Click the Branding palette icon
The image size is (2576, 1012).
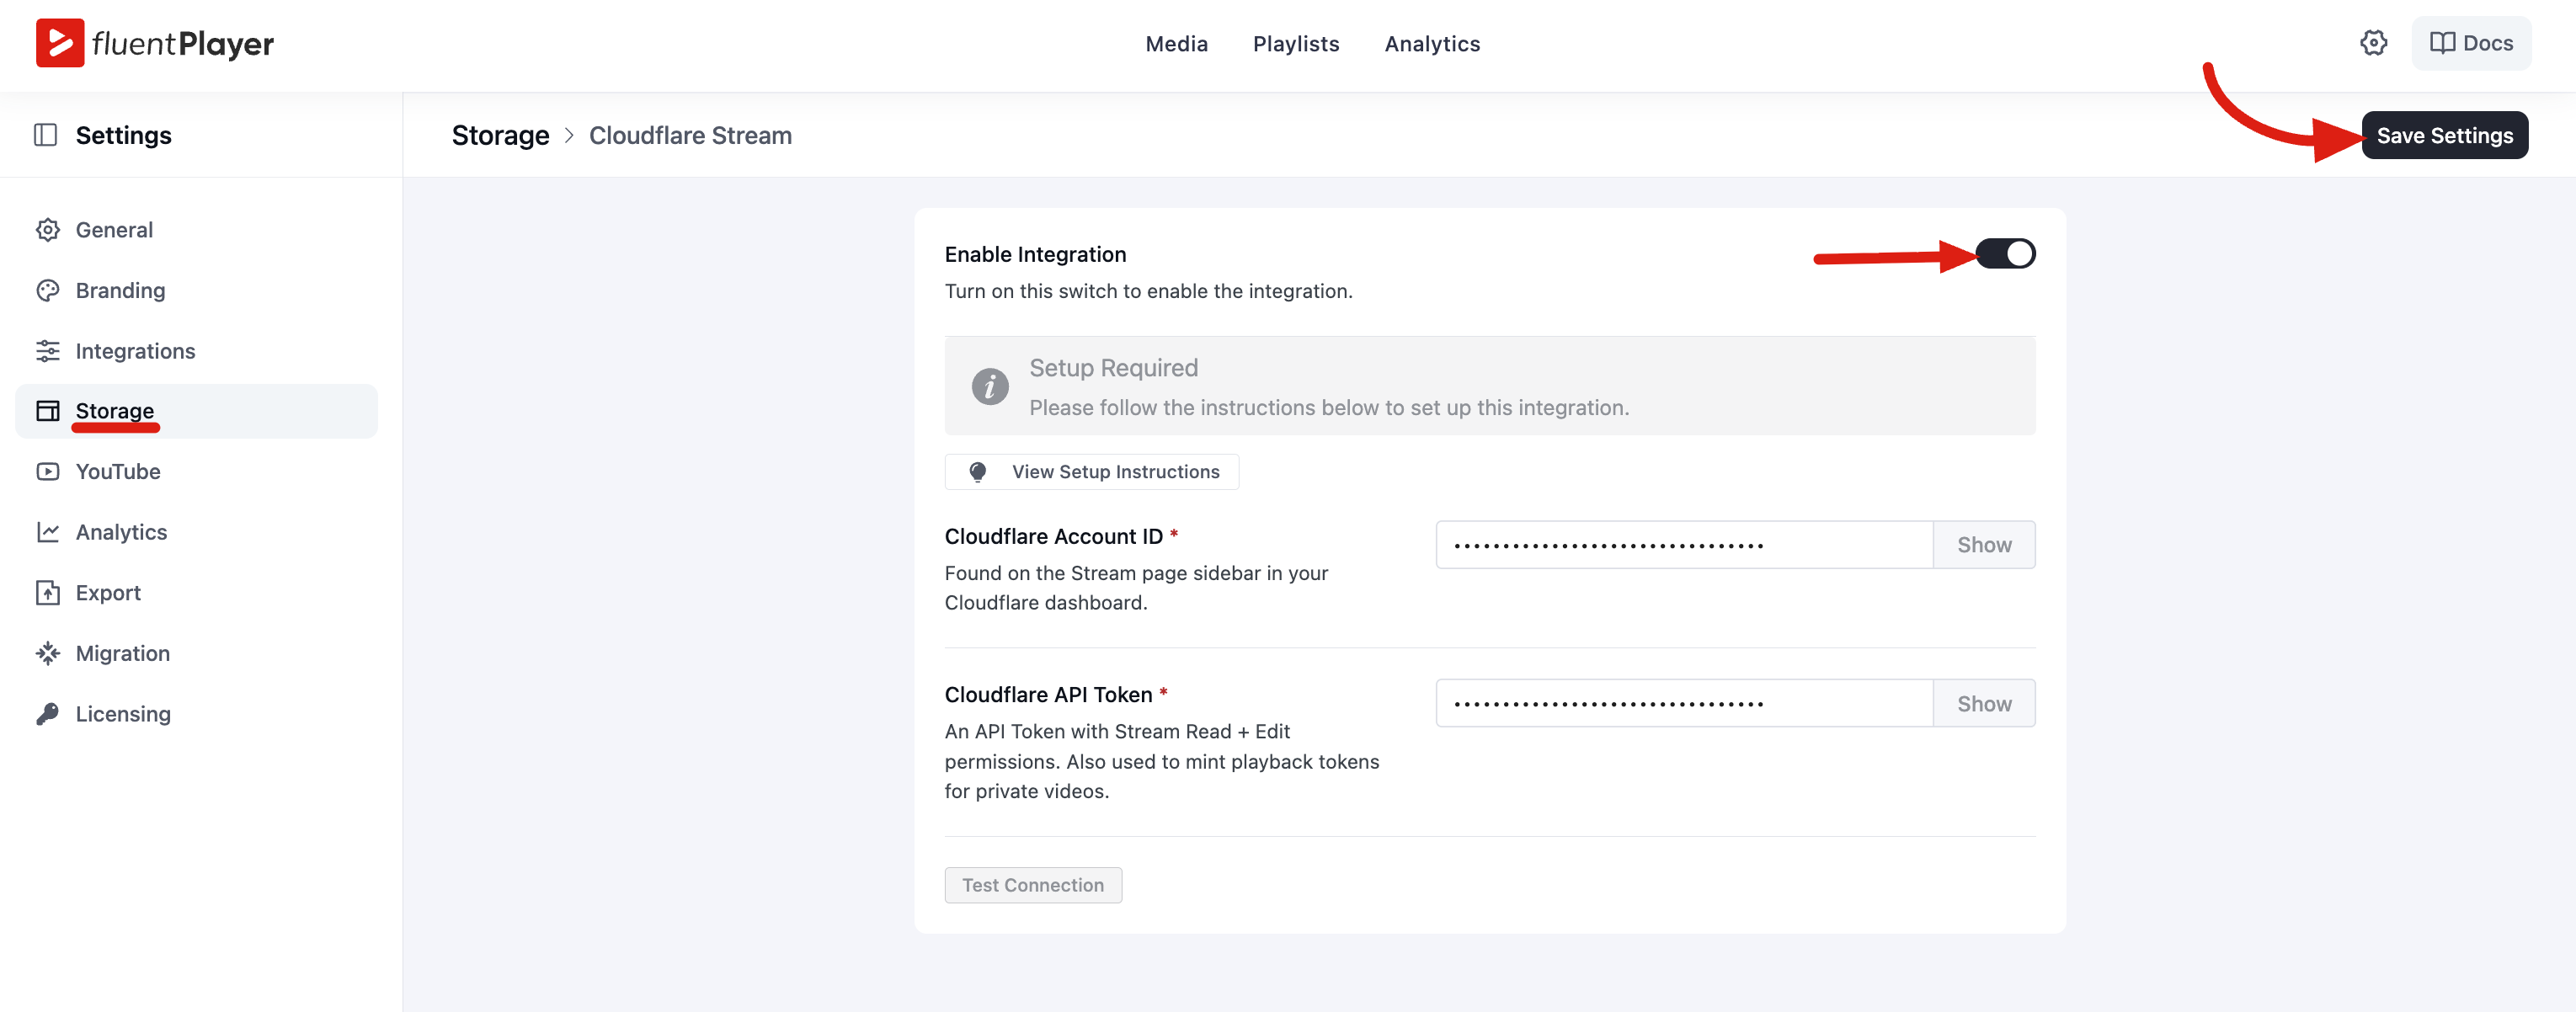(48, 290)
